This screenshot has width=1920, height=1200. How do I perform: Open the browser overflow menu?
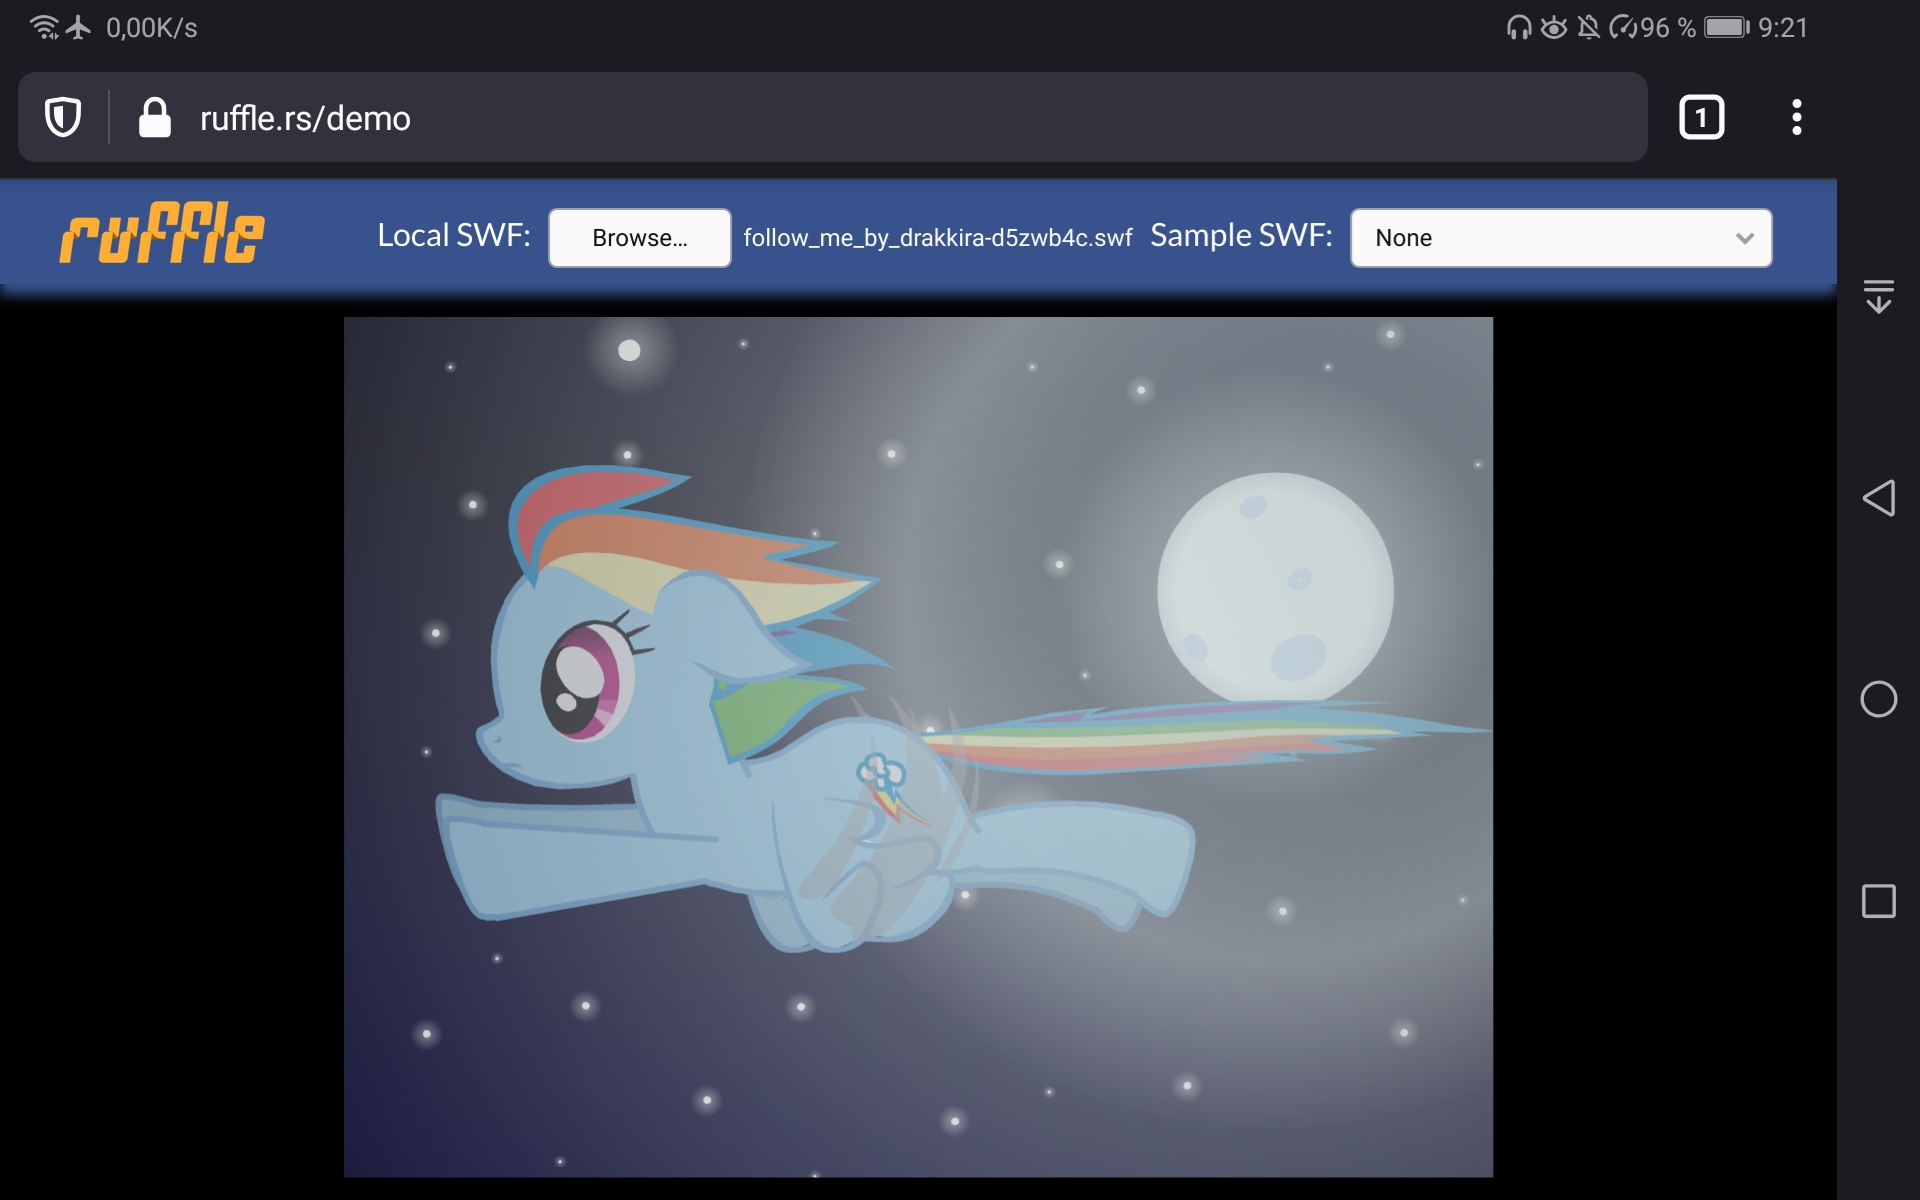click(1796, 117)
